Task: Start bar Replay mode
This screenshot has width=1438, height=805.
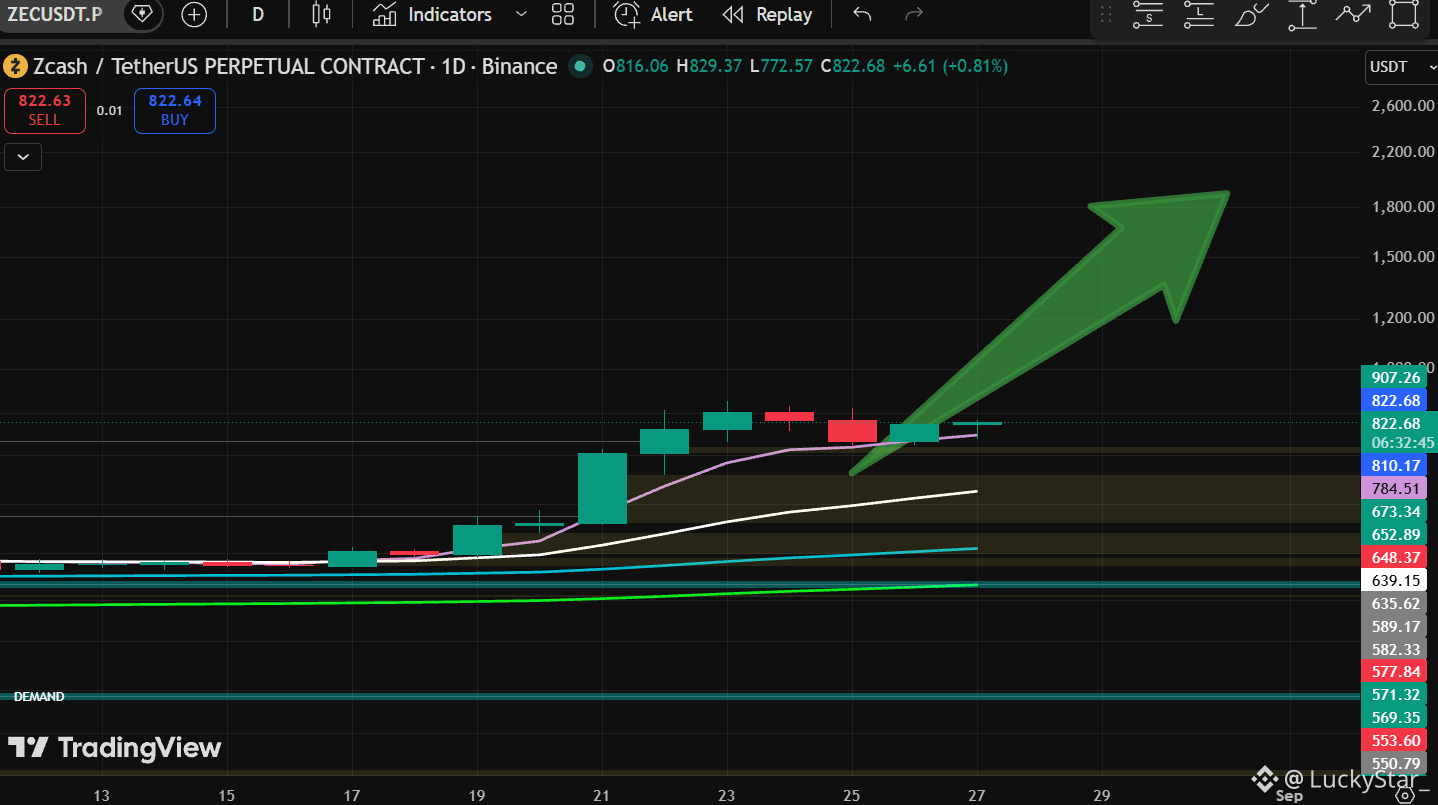Action: 768,14
